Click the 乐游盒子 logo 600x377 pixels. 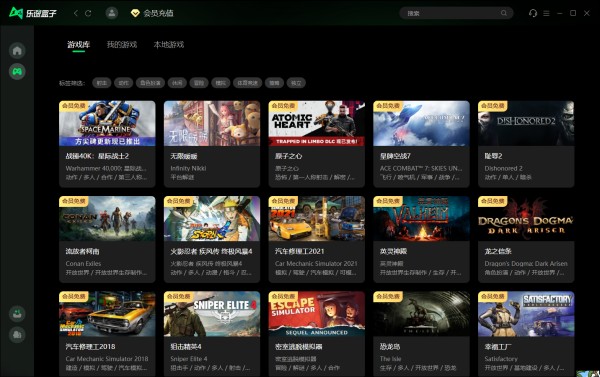[33, 13]
